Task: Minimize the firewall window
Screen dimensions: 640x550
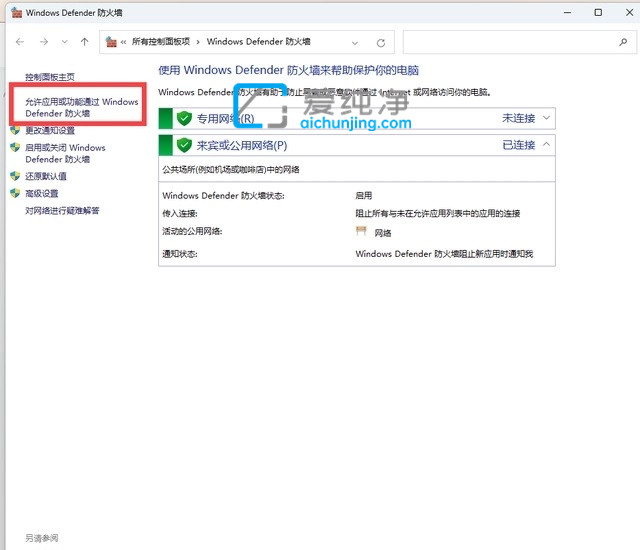Action: 567,13
